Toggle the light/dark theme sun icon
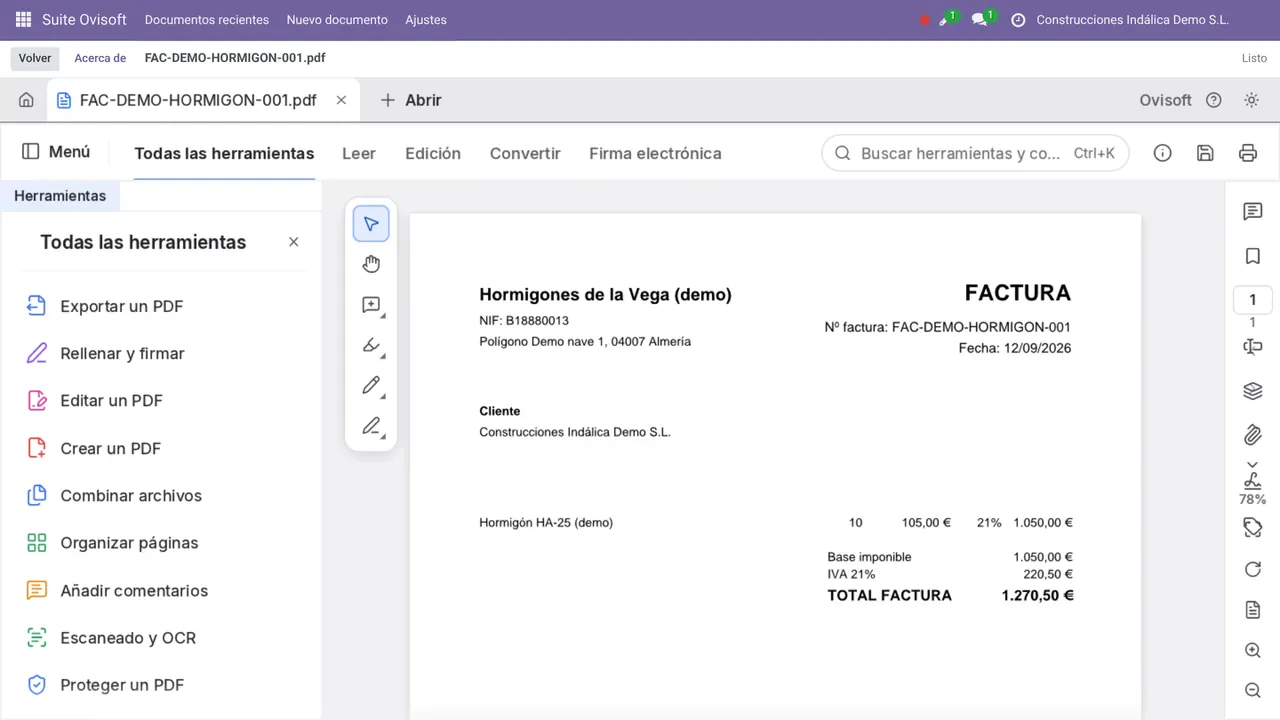This screenshot has width=1280, height=720. (1251, 100)
